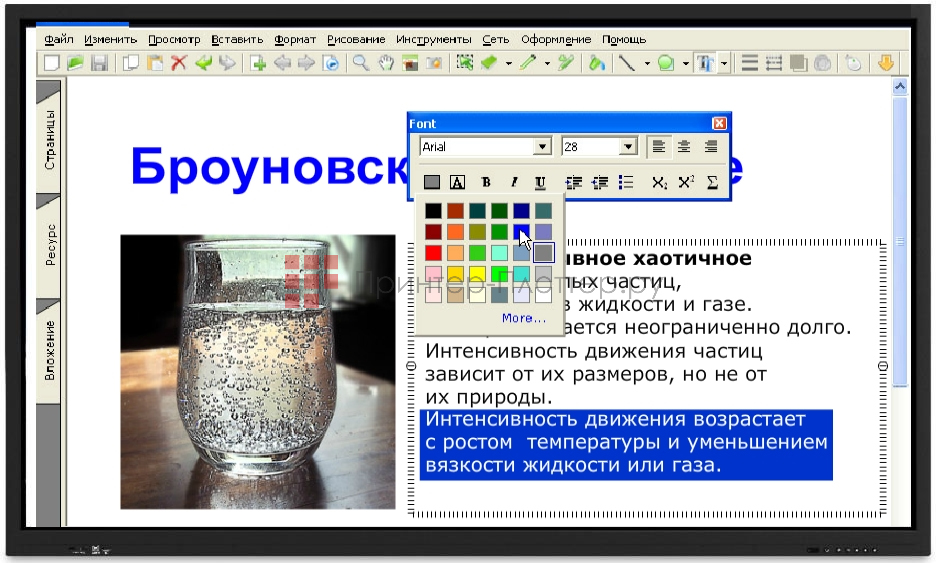Go to the next page with the right arrow
Image resolution: width=936 pixels, height=563 pixels.
tap(306, 63)
